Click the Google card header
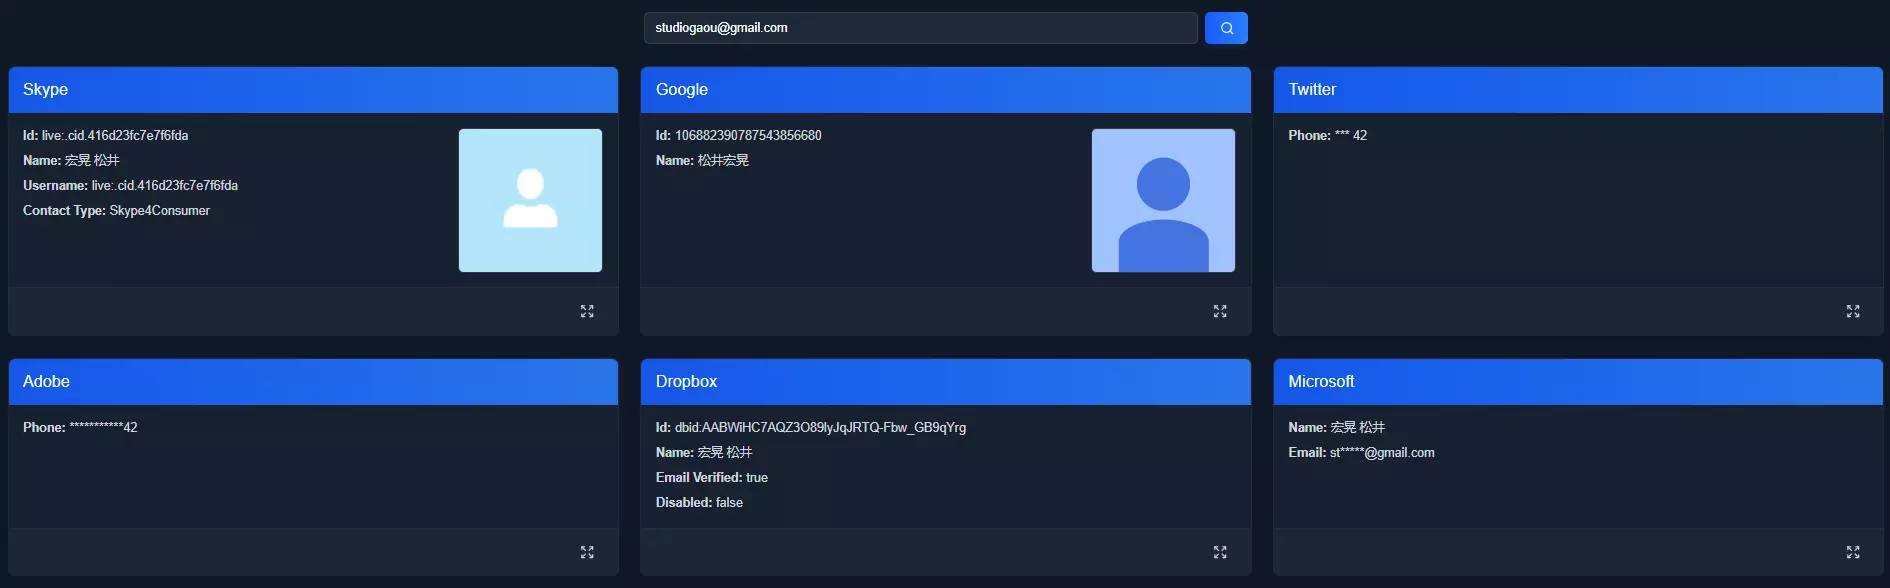Screen dimensions: 1890x588 tap(946, 90)
